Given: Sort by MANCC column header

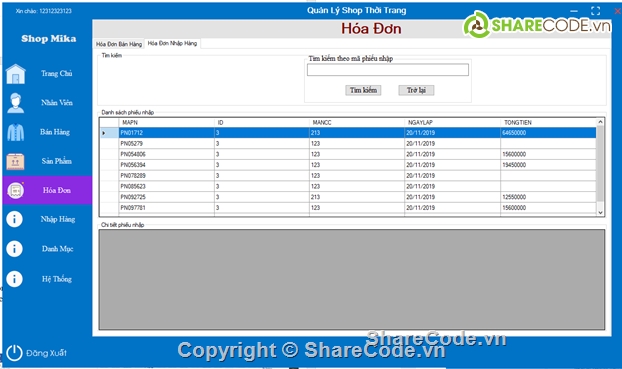Looking at the screenshot, I should pyautogui.click(x=357, y=122).
